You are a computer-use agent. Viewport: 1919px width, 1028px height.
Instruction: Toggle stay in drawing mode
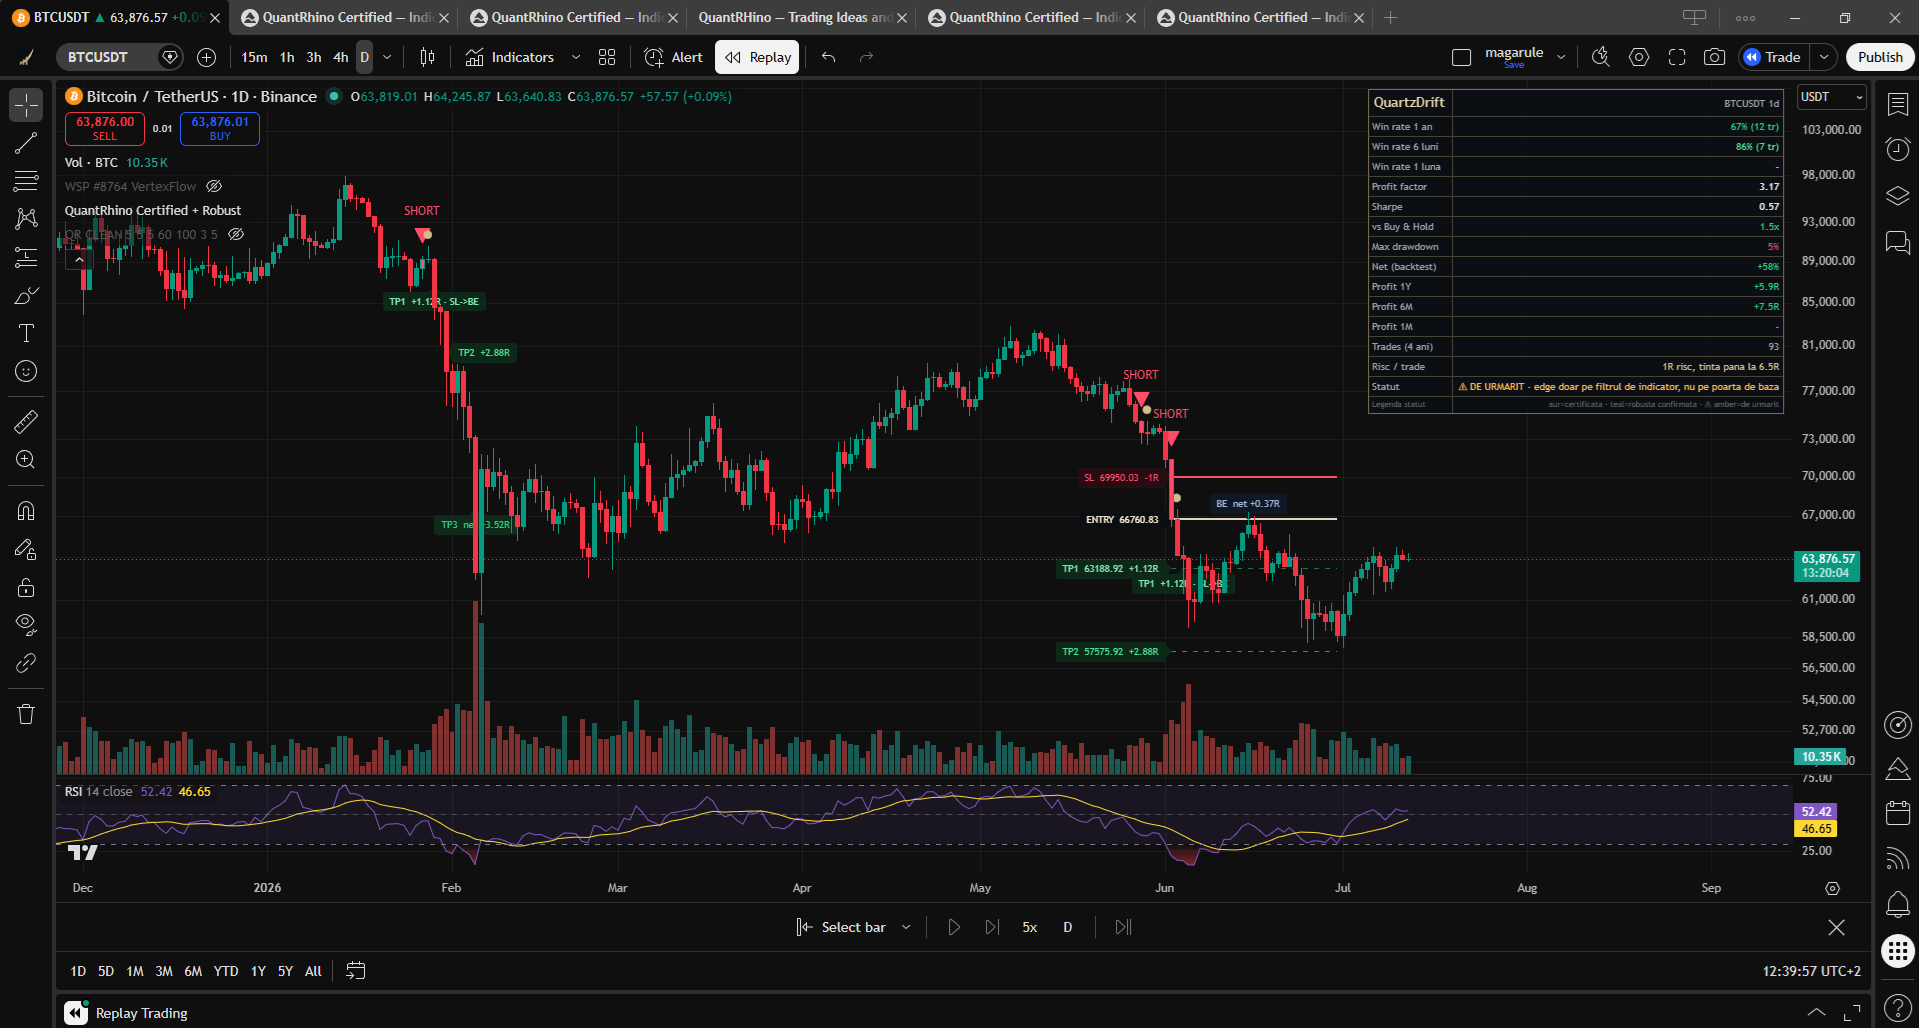(26, 549)
